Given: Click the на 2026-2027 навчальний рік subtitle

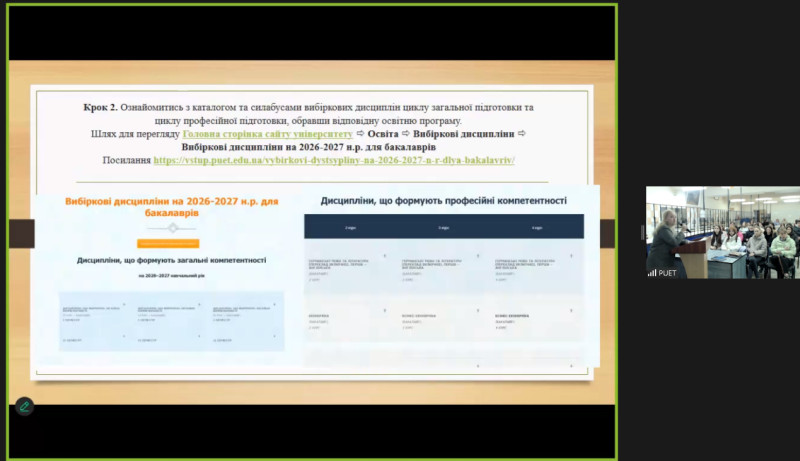Looking at the screenshot, I should (x=170, y=274).
